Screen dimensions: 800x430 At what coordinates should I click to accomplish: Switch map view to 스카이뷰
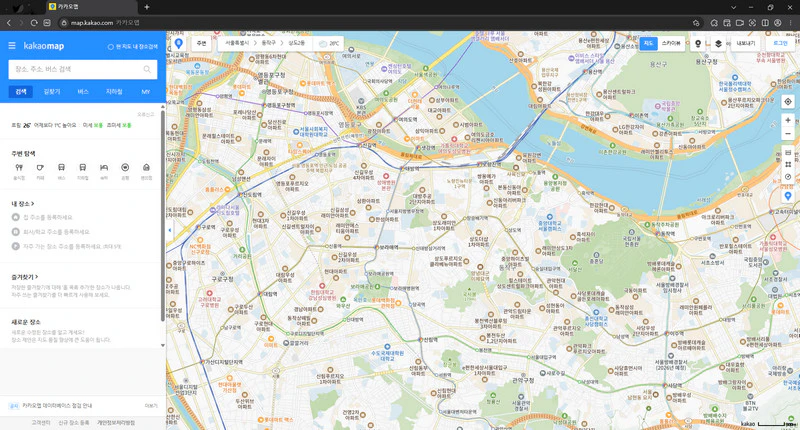(671, 44)
